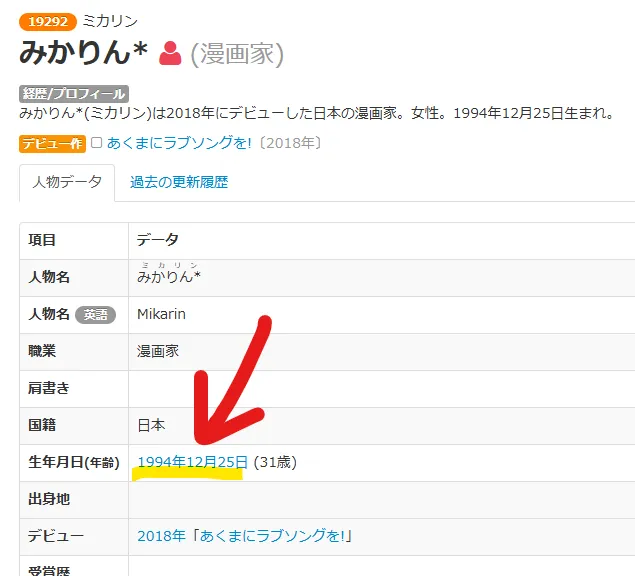Switch to the 過去の更新履歴 tab

click(179, 182)
